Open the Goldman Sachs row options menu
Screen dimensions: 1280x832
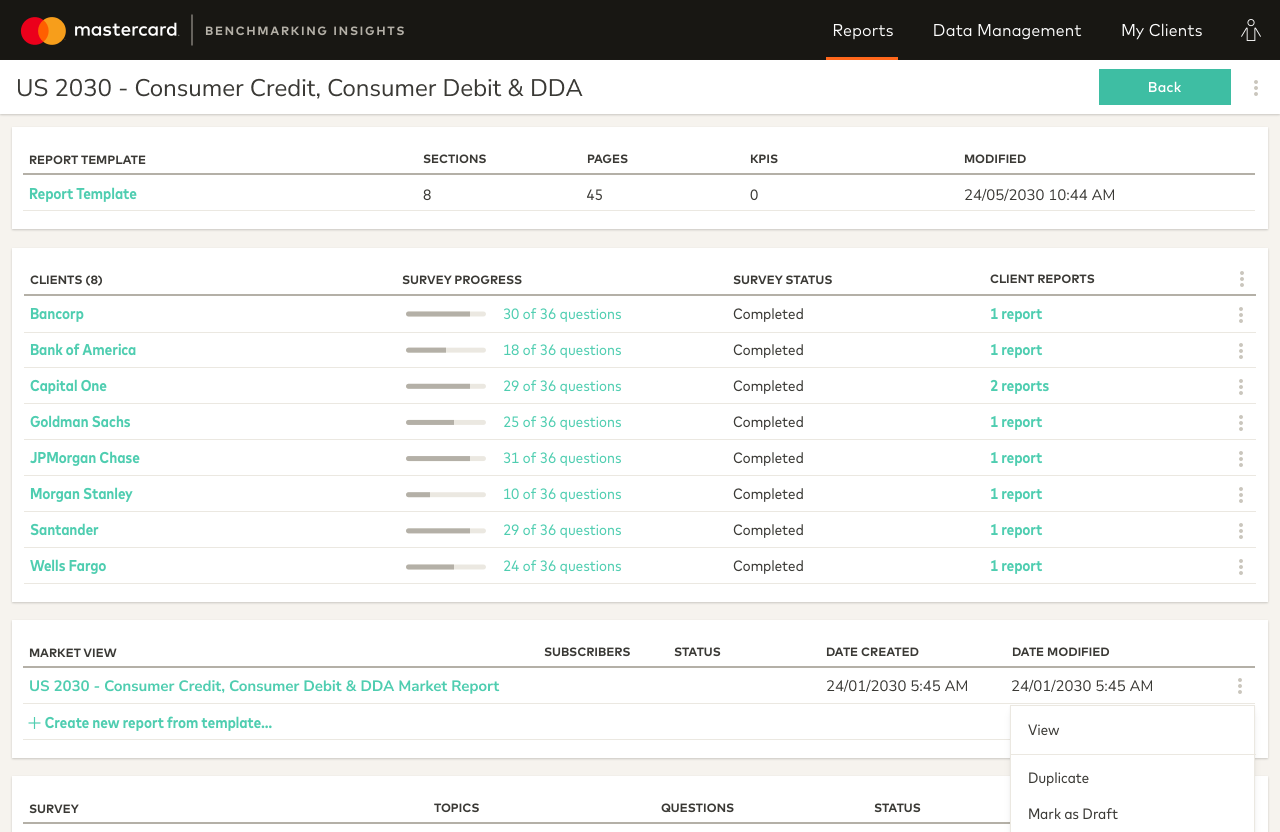pyautogui.click(x=1241, y=423)
